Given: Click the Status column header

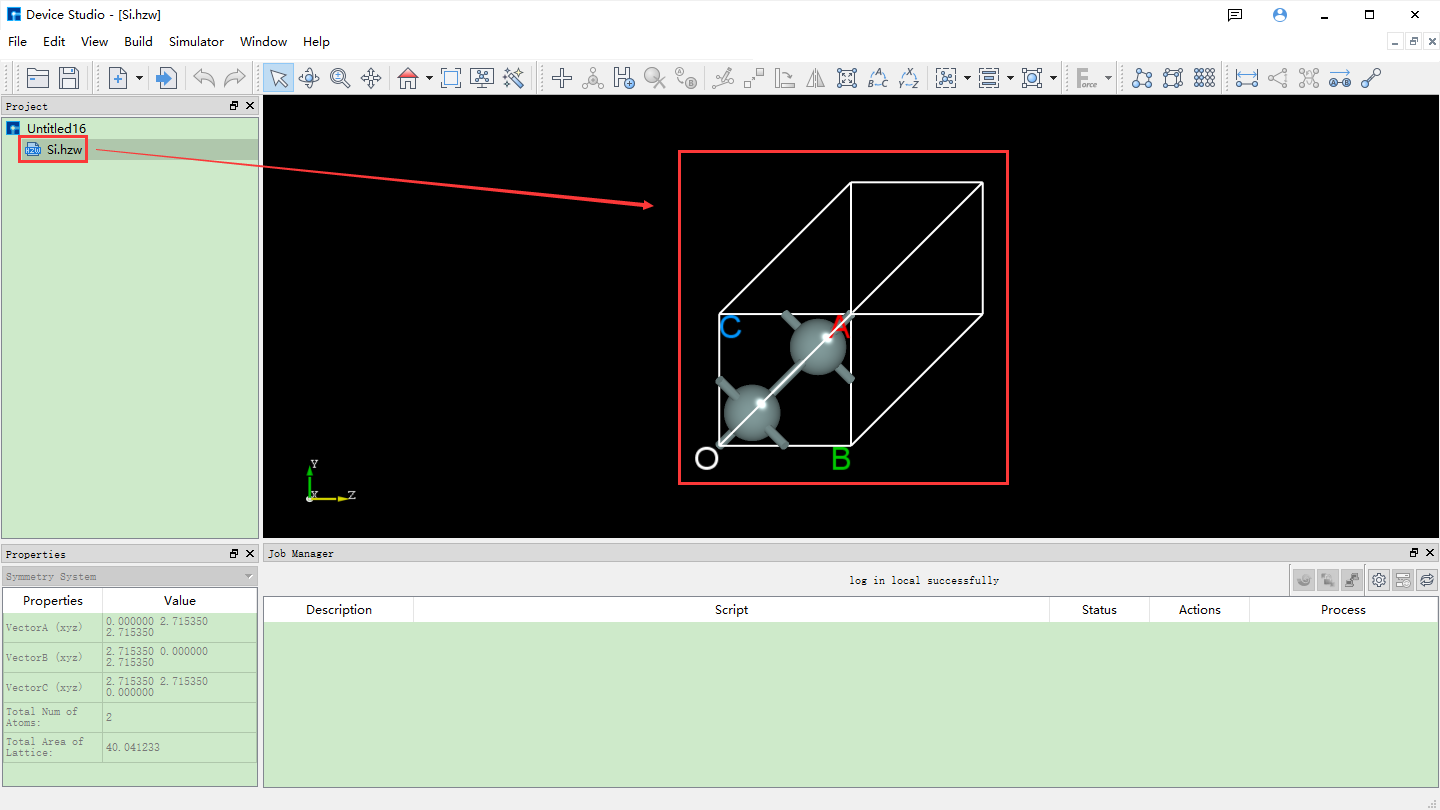Looking at the screenshot, I should tap(1099, 610).
